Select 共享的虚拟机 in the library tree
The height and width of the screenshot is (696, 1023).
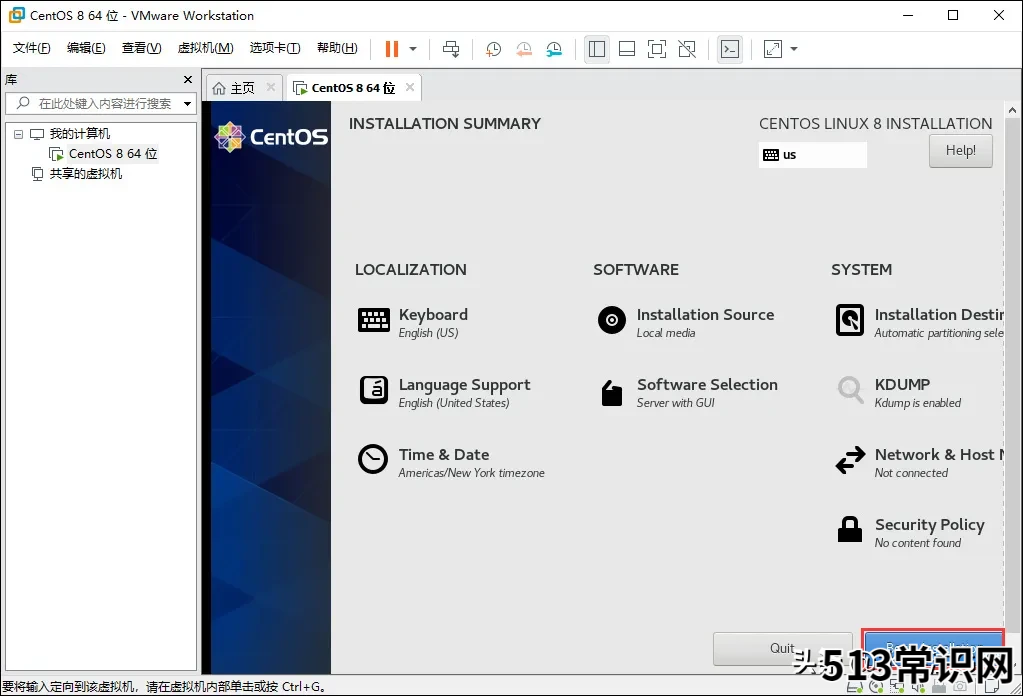[x=85, y=174]
